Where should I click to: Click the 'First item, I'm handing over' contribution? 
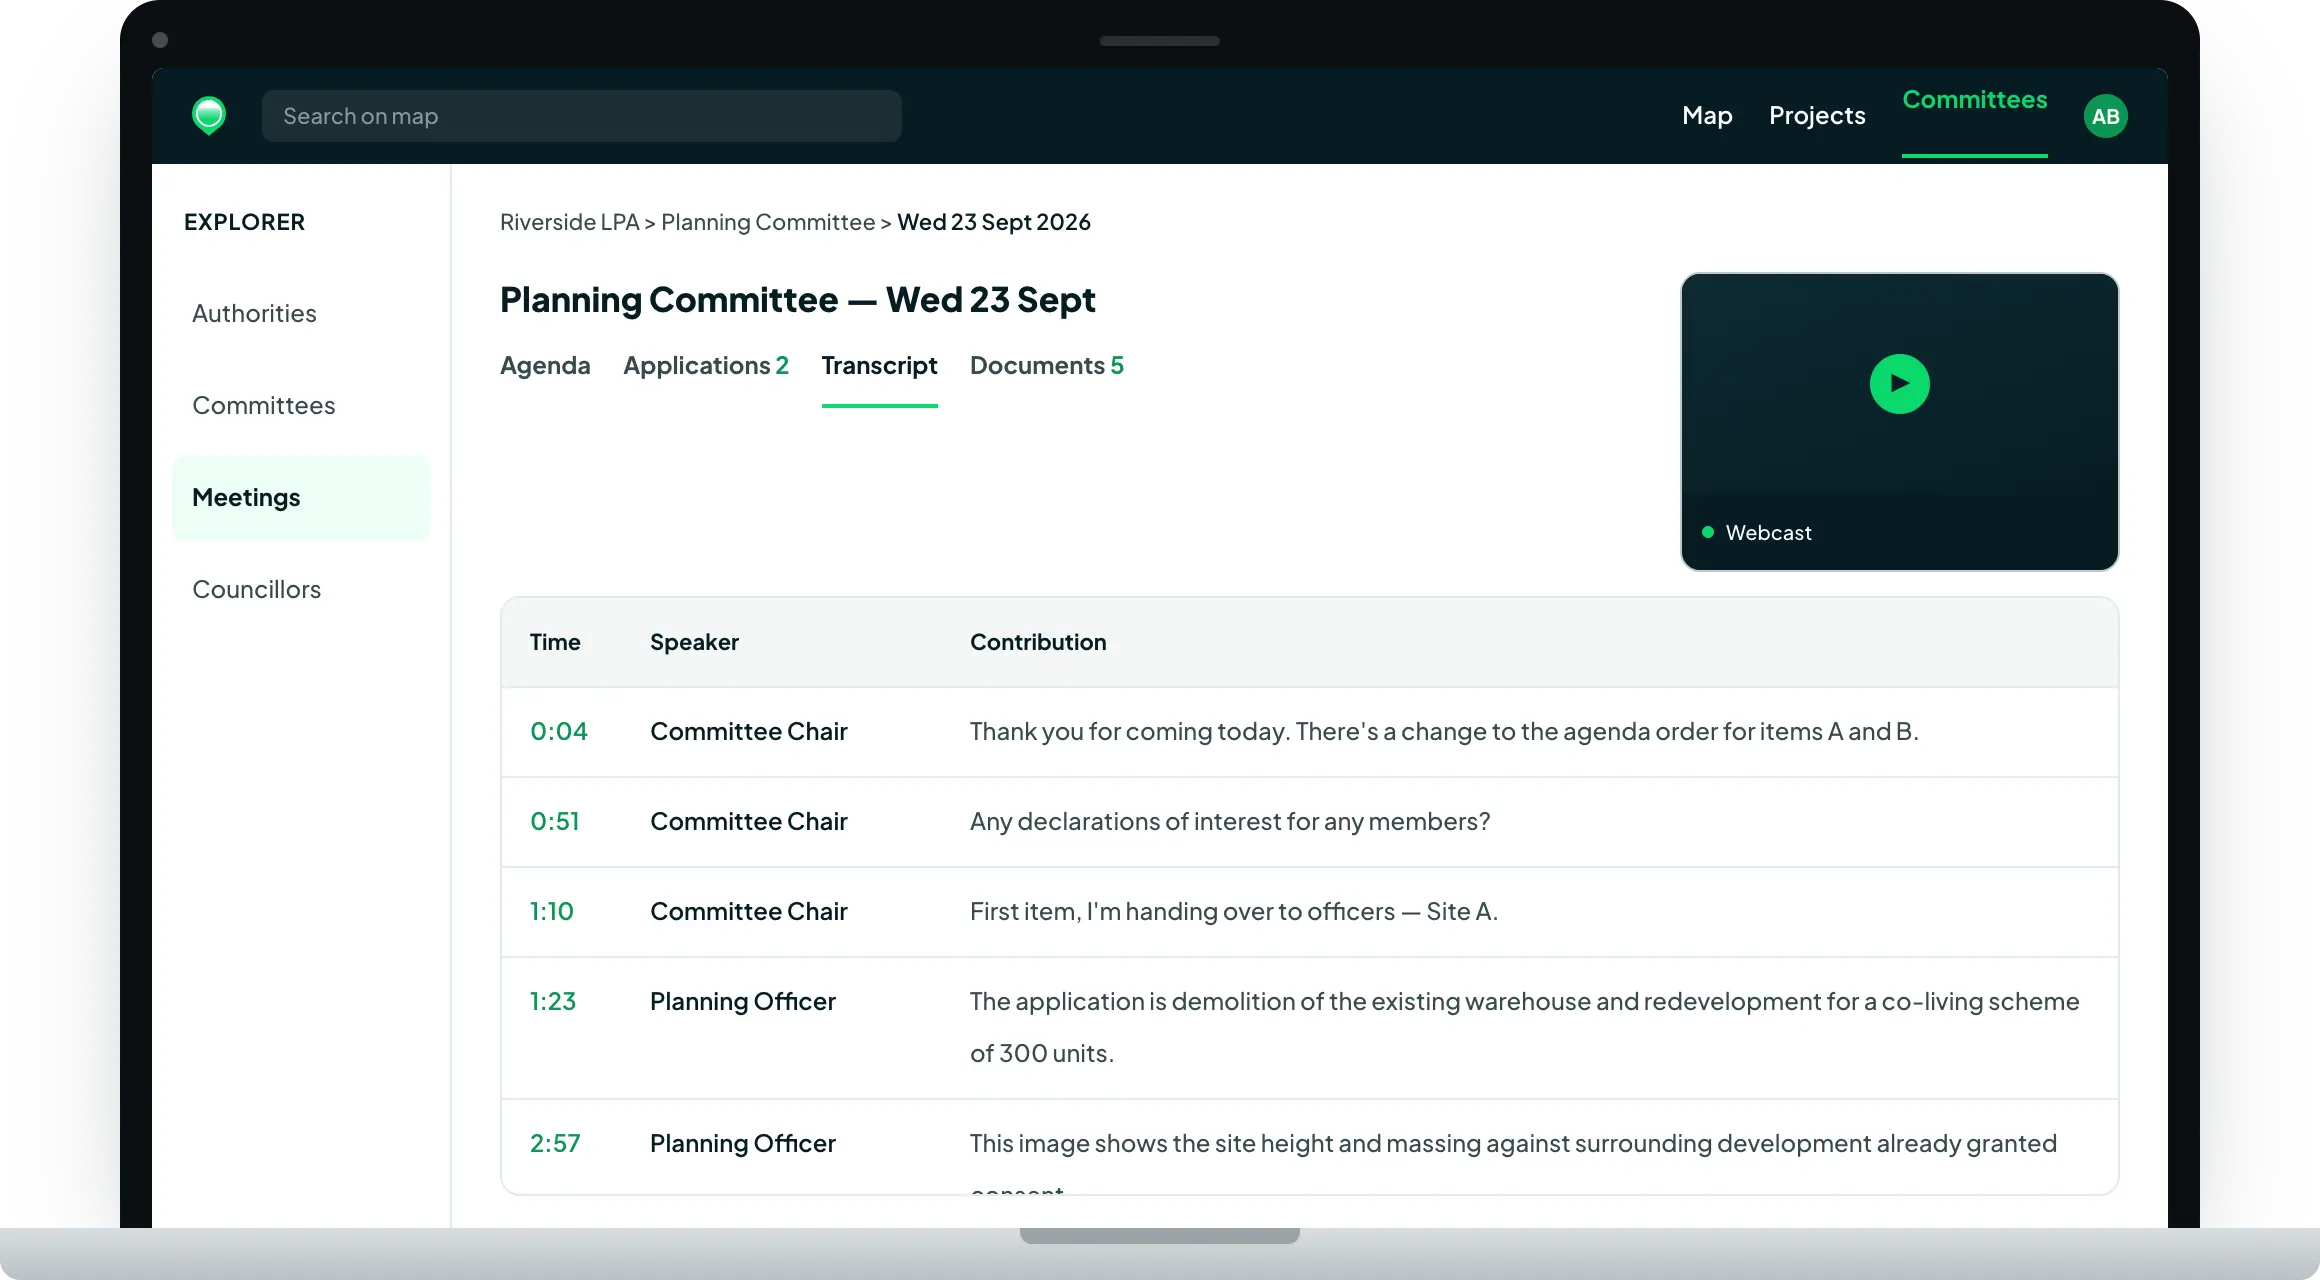(1234, 912)
